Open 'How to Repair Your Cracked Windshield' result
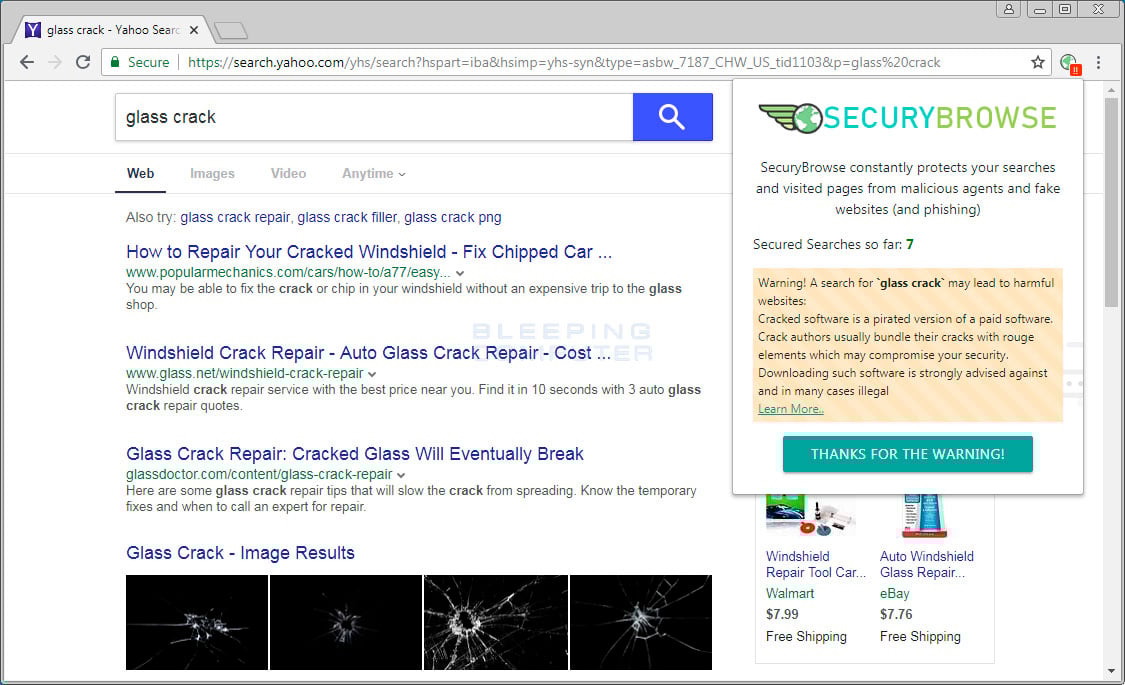This screenshot has width=1125, height=685. coord(369,252)
